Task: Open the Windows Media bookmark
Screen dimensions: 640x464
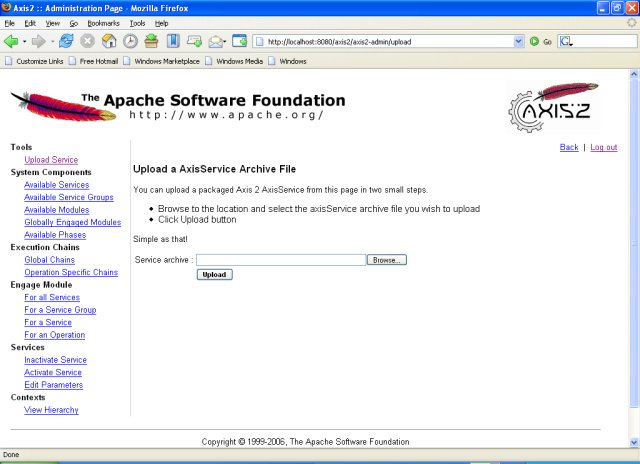Action: pos(234,61)
